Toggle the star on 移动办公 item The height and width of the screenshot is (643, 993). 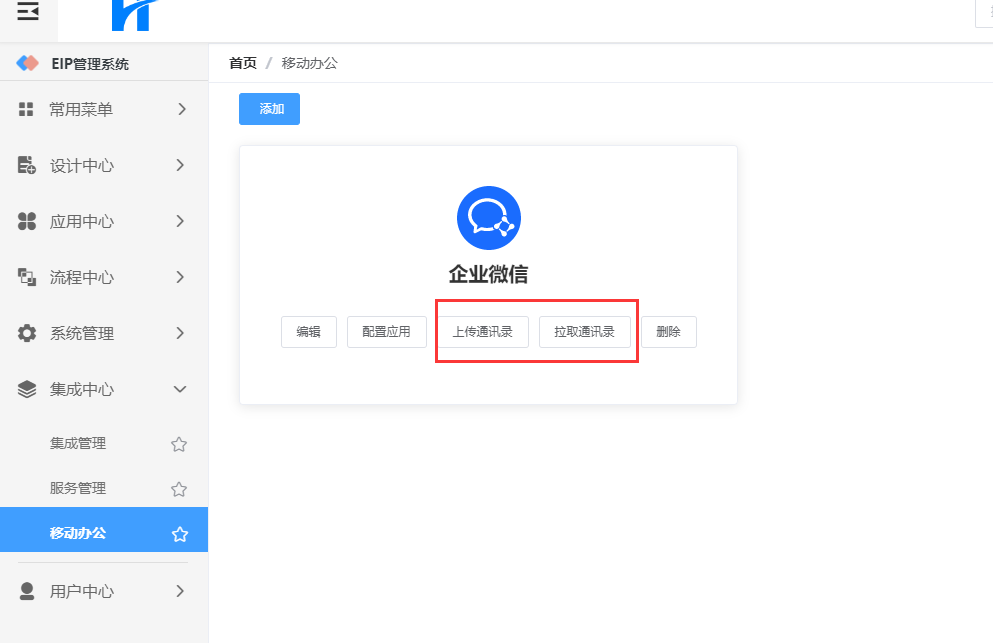click(x=180, y=534)
